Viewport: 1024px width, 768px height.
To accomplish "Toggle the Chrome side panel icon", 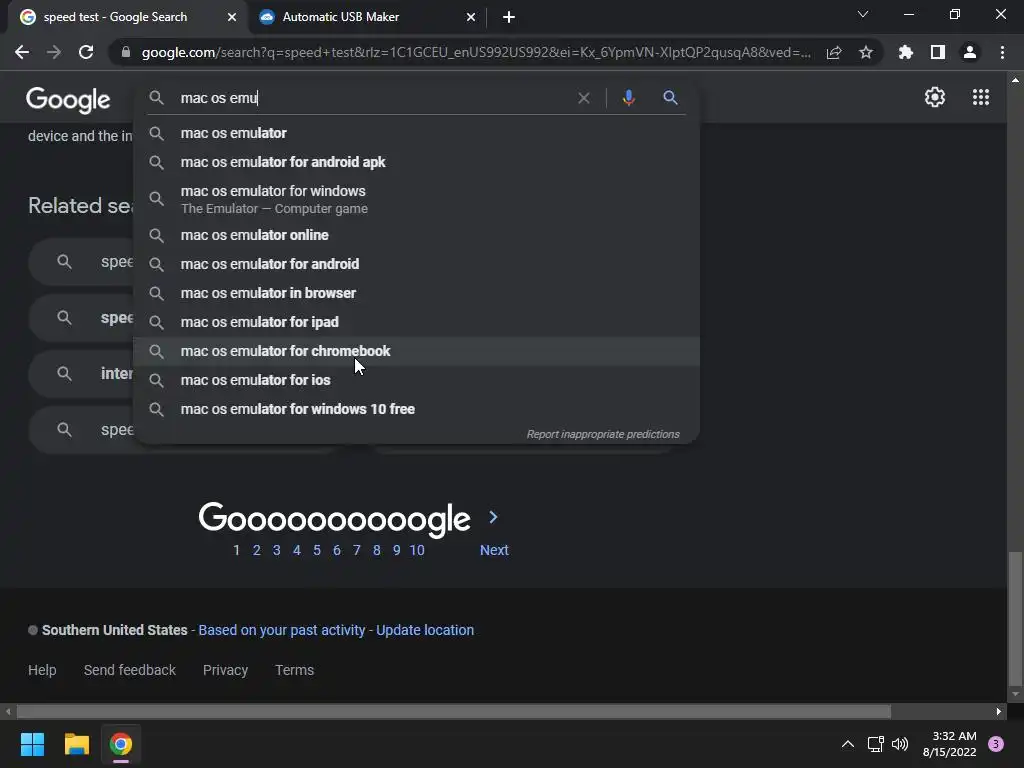I will point(938,52).
